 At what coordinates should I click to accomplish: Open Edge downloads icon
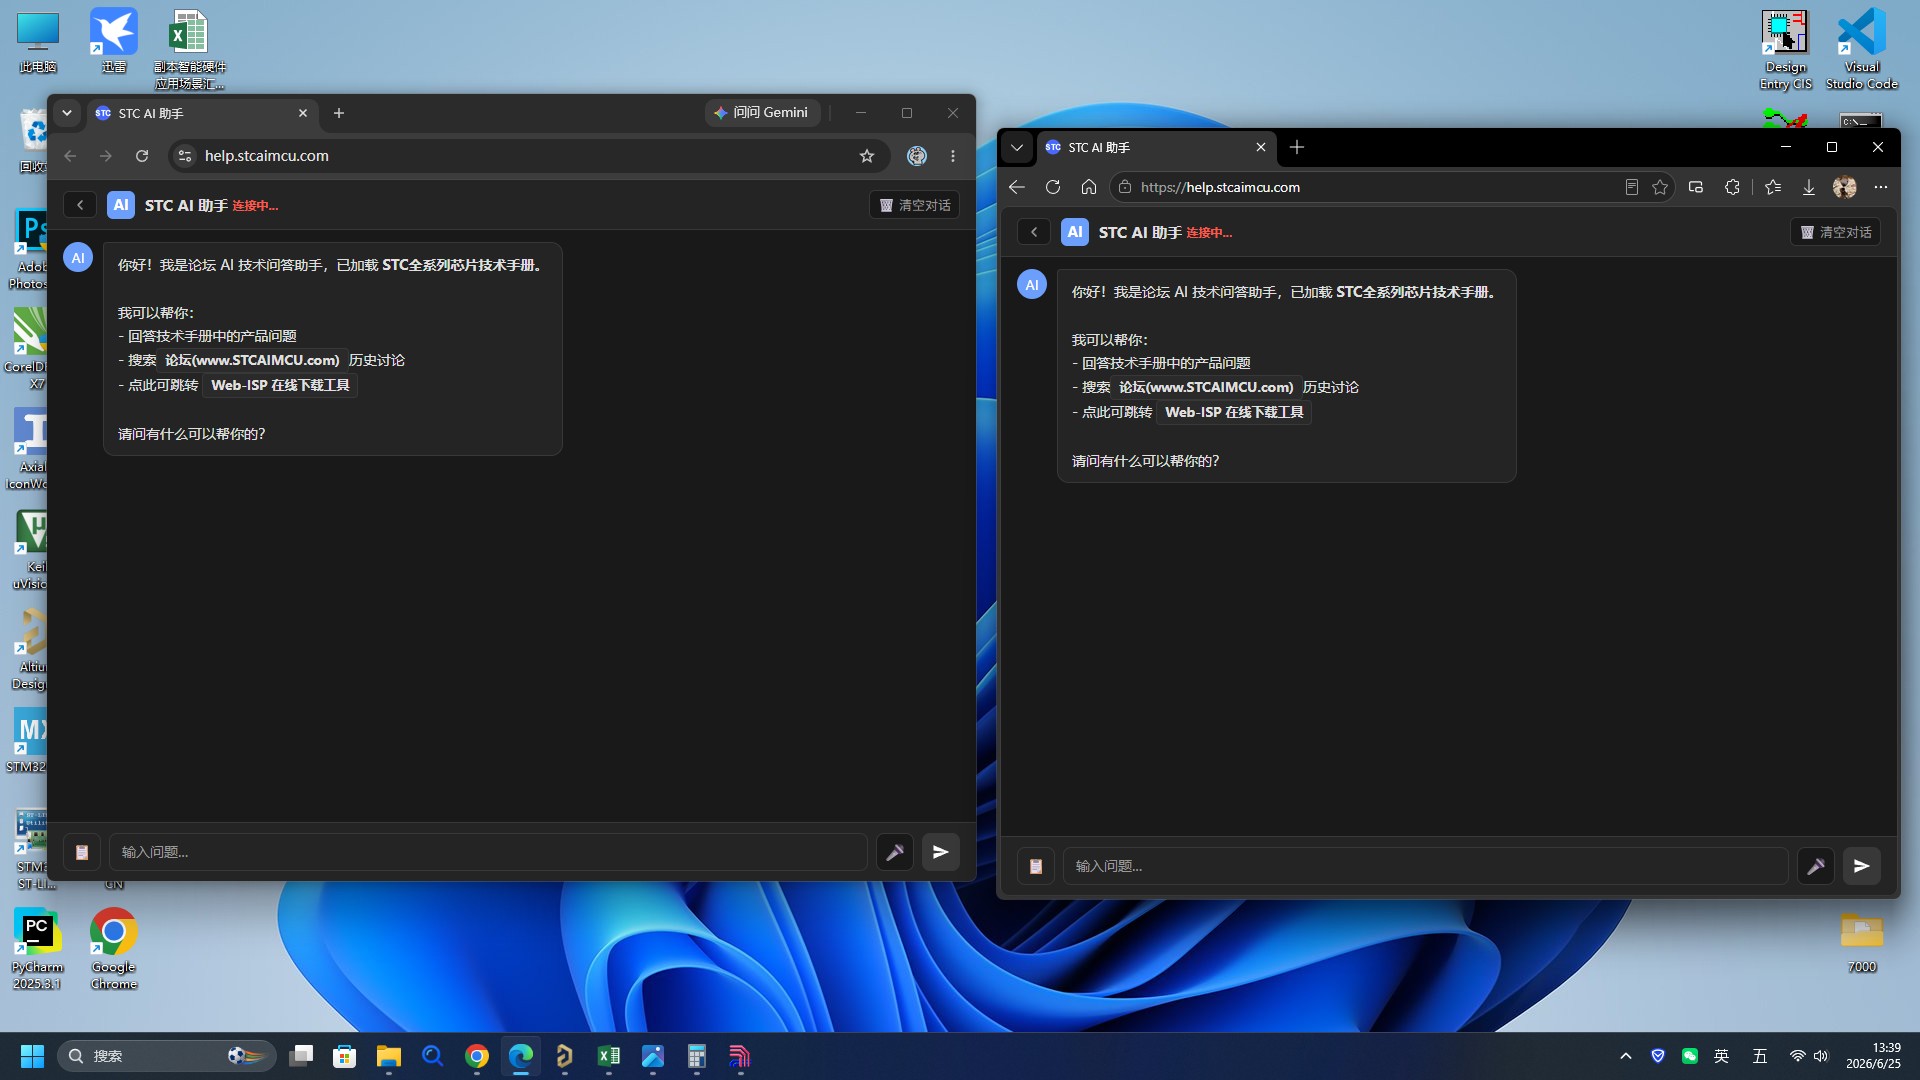1808,187
